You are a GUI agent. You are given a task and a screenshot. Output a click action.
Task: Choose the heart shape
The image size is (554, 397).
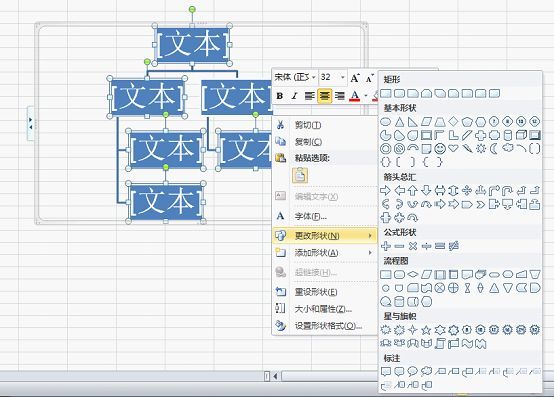click(x=453, y=148)
